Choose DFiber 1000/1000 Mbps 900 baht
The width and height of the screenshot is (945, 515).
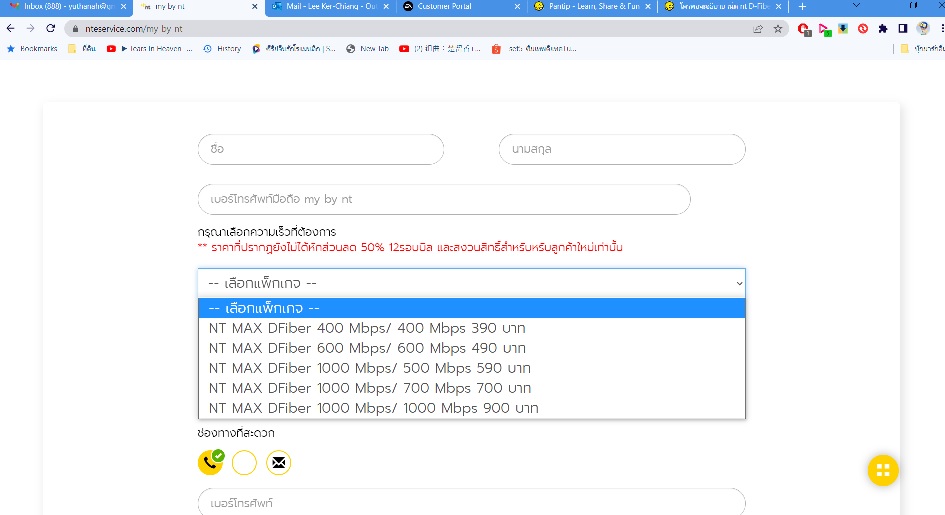[x=471, y=408]
